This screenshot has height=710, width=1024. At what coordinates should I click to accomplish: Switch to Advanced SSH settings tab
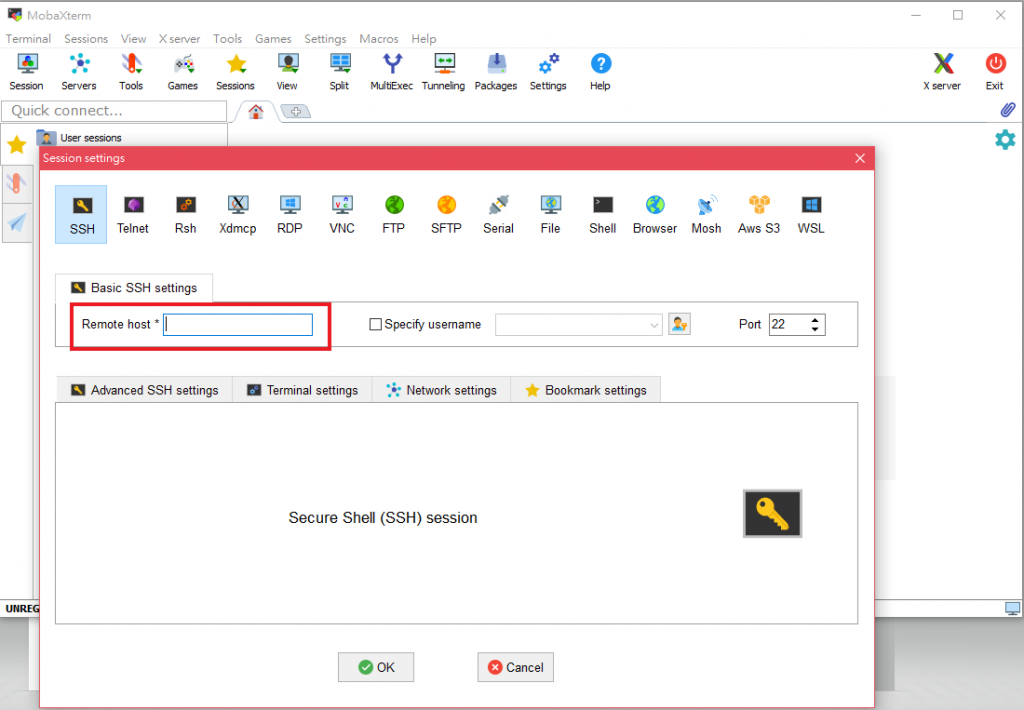[144, 390]
